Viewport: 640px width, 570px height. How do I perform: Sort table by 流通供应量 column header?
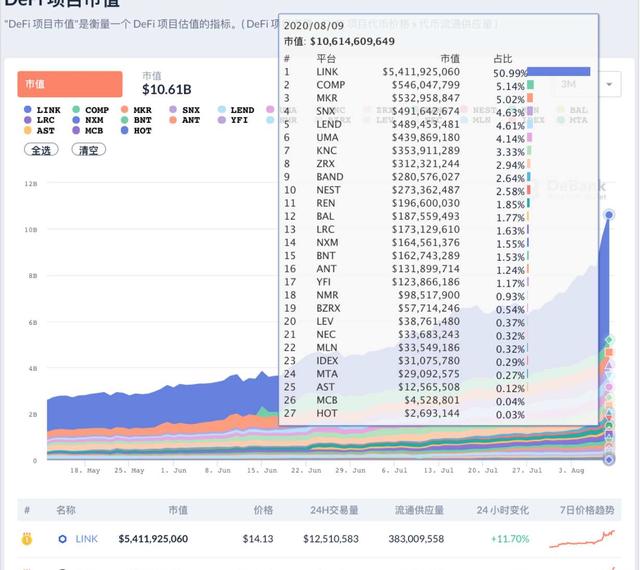point(419,510)
